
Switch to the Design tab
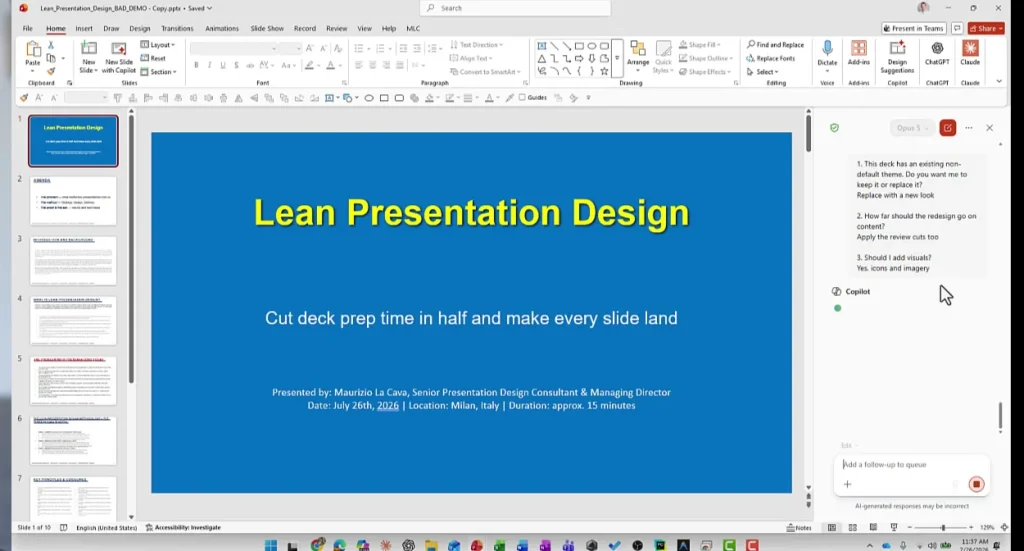[x=139, y=29]
